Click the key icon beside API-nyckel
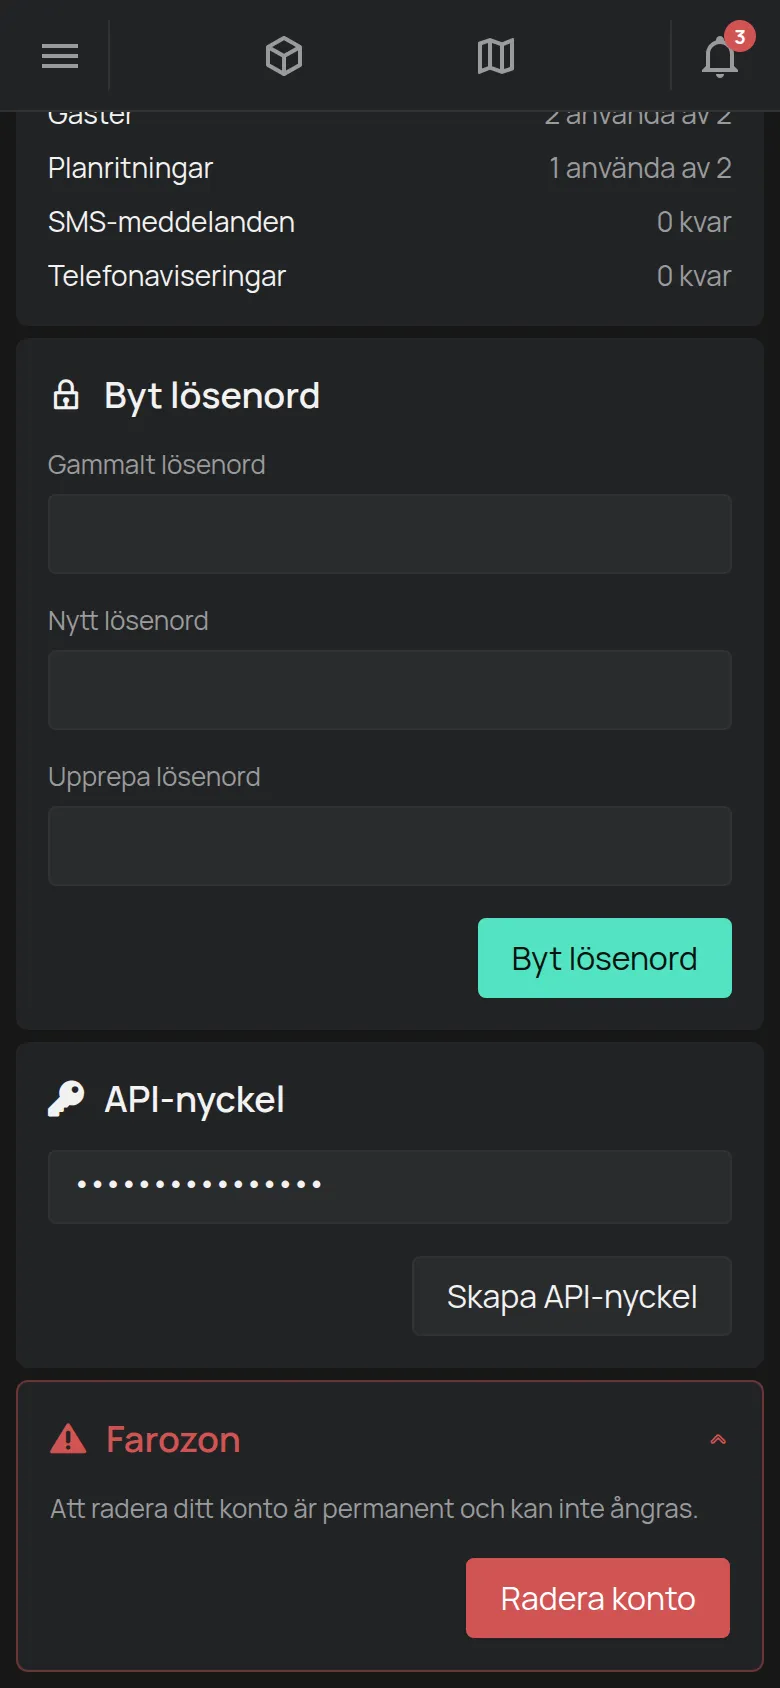 [x=66, y=1099]
